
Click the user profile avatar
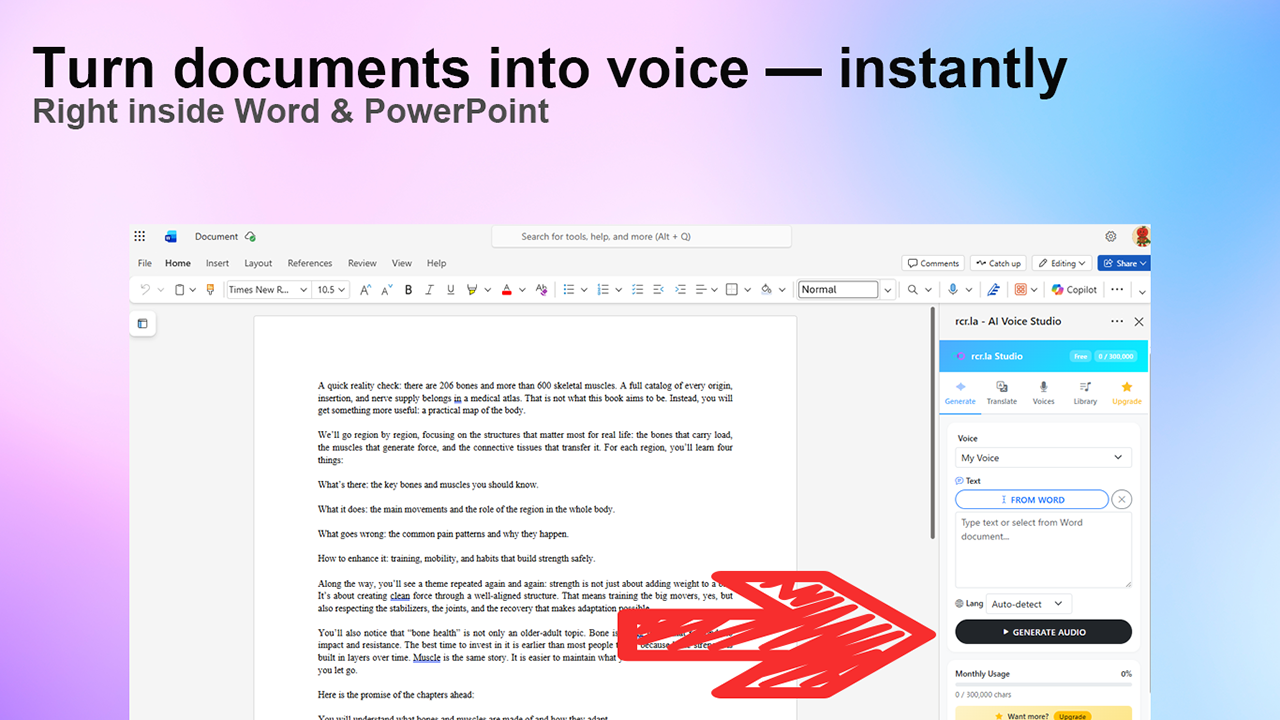[x=1141, y=237]
